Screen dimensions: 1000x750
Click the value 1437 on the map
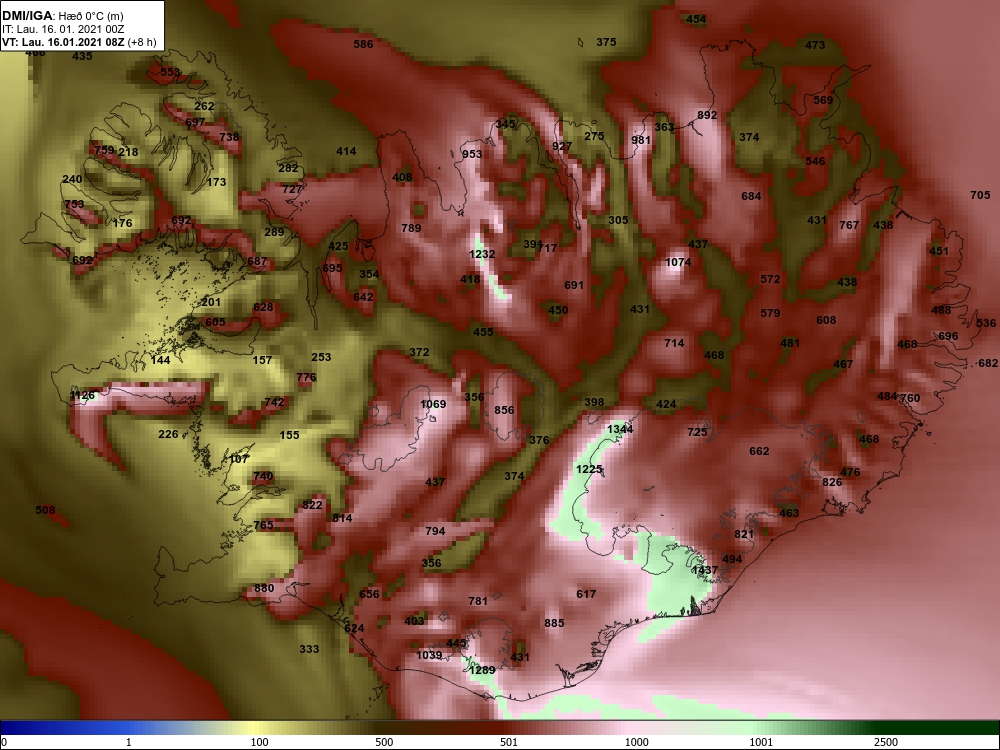(x=705, y=570)
